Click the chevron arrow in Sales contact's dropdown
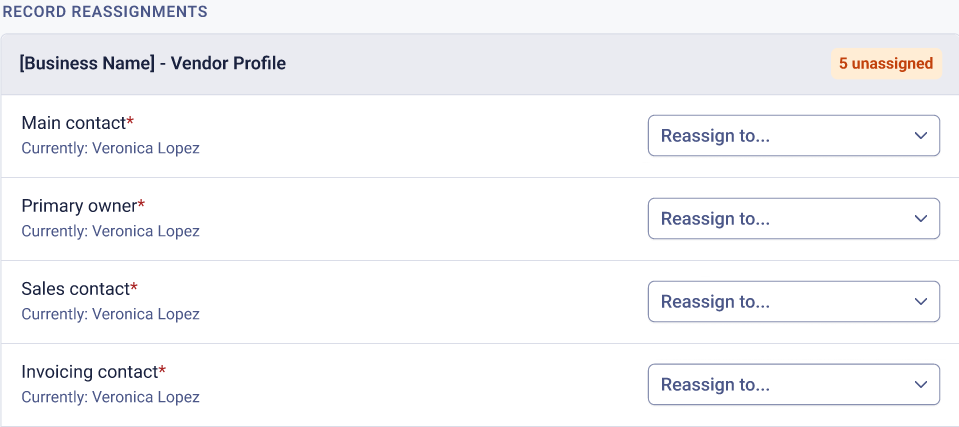 [920, 302]
